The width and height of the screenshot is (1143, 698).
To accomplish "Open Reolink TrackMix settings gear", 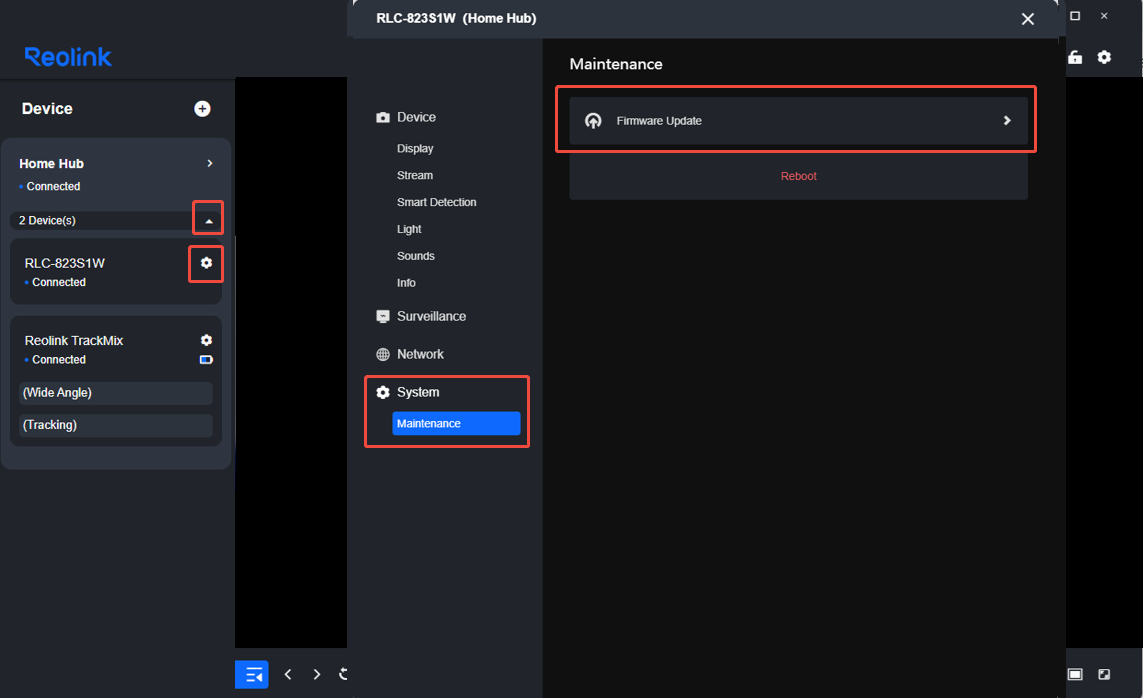I will pyautogui.click(x=206, y=340).
